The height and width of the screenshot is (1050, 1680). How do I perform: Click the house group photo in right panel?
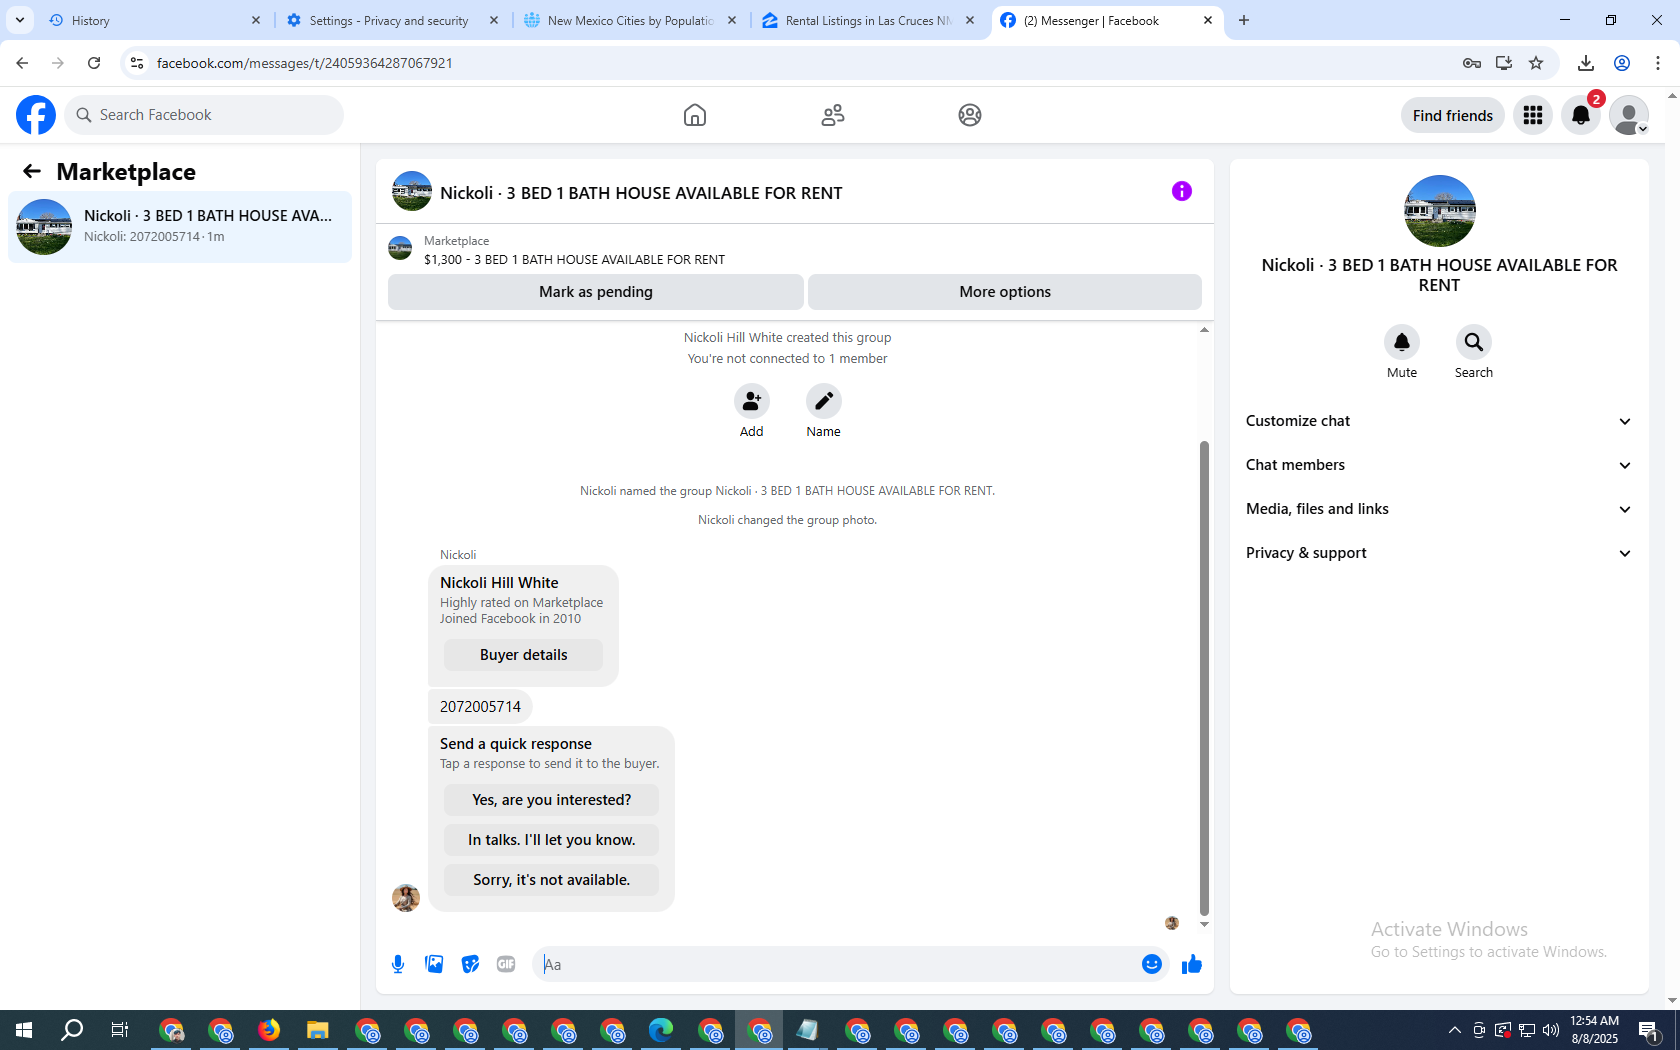(x=1439, y=211)
